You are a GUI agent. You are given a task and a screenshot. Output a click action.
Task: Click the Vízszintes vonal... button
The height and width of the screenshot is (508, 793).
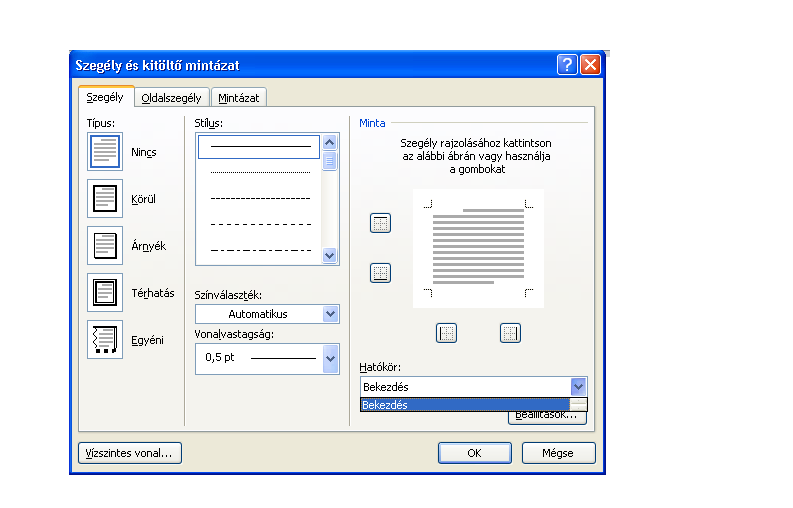tap(130, 453)
